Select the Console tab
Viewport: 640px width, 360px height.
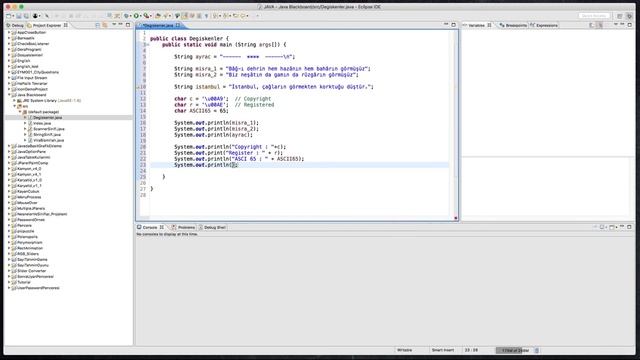(150, 227)
